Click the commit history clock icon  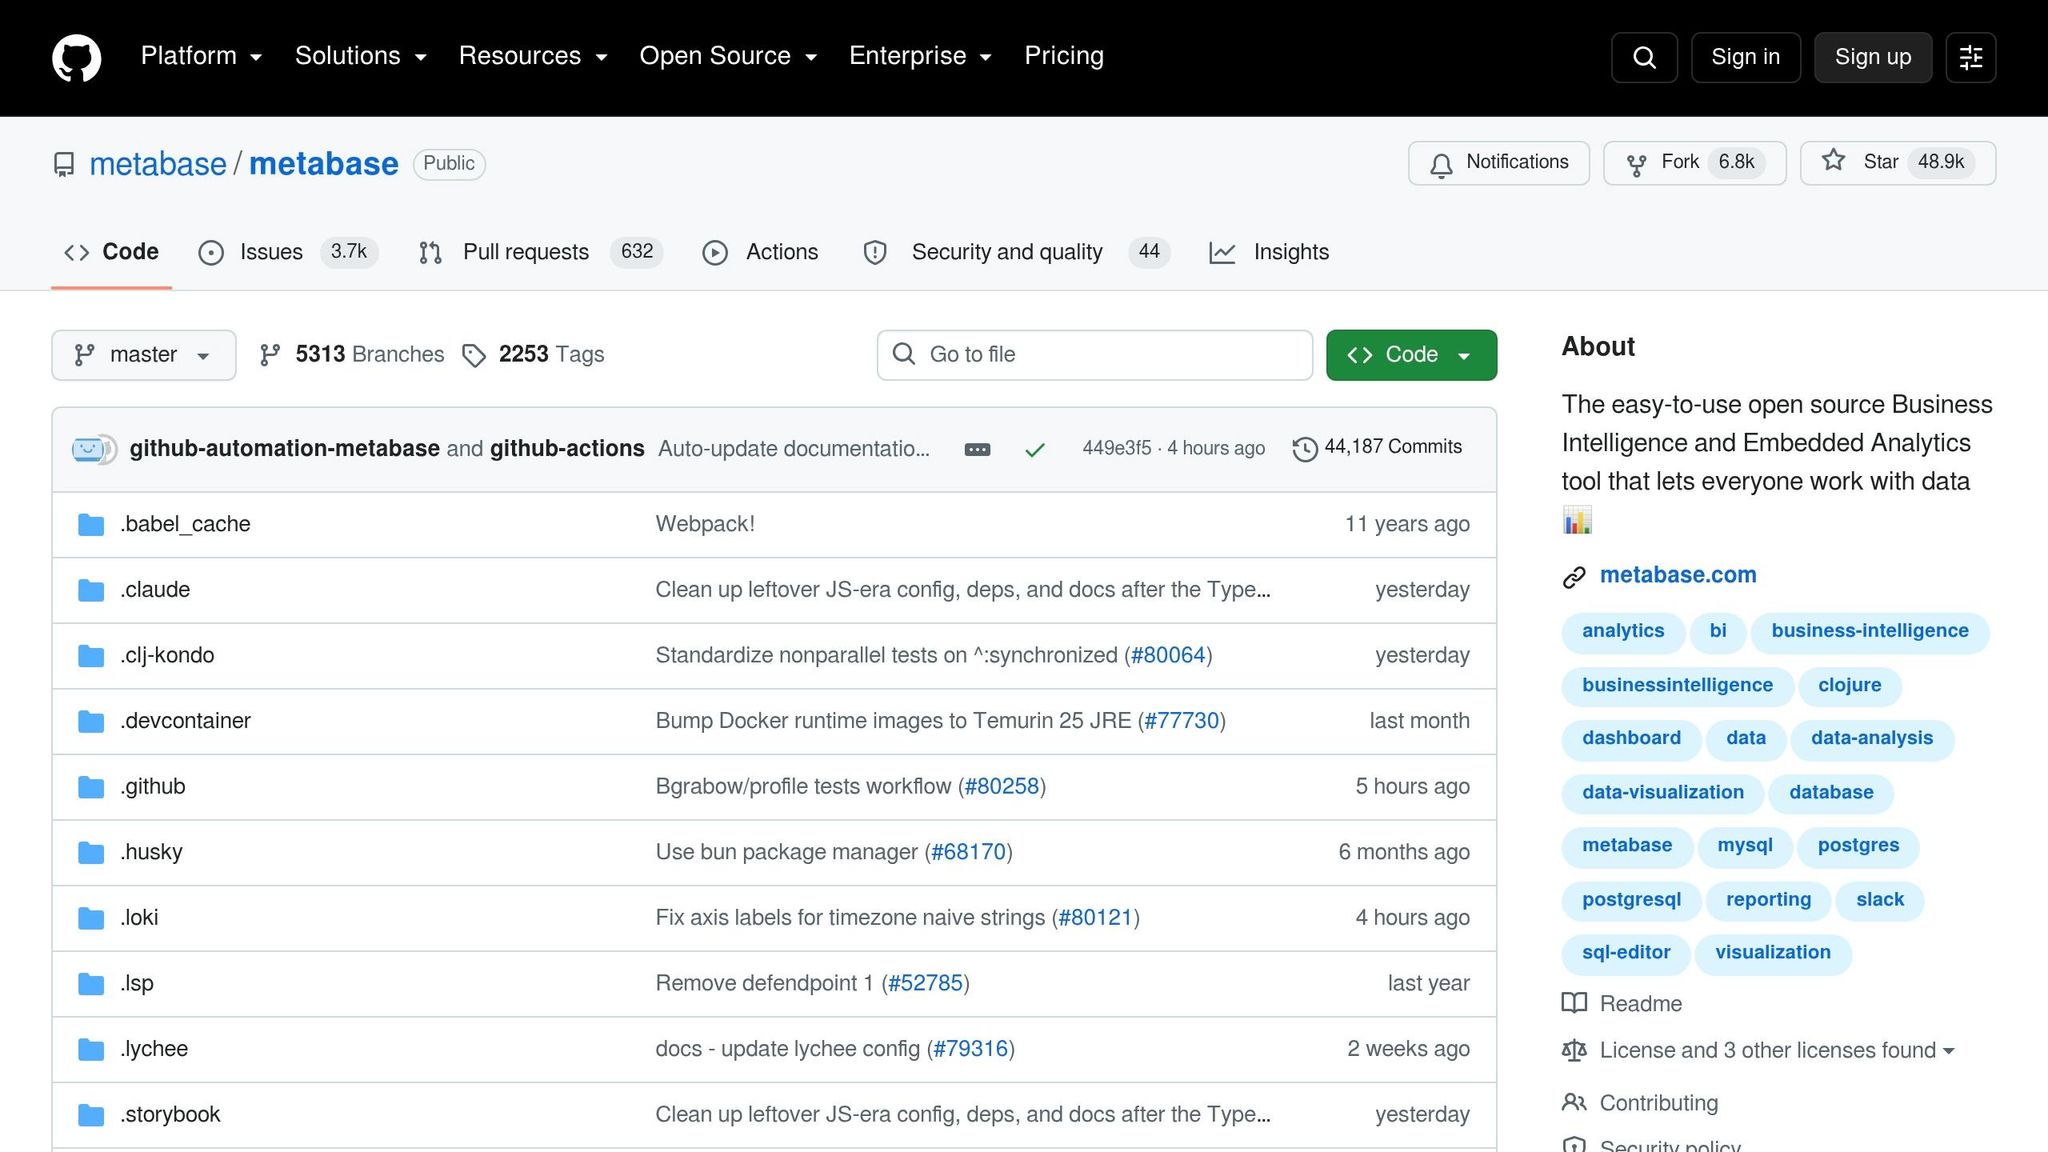click(1305, 449)
